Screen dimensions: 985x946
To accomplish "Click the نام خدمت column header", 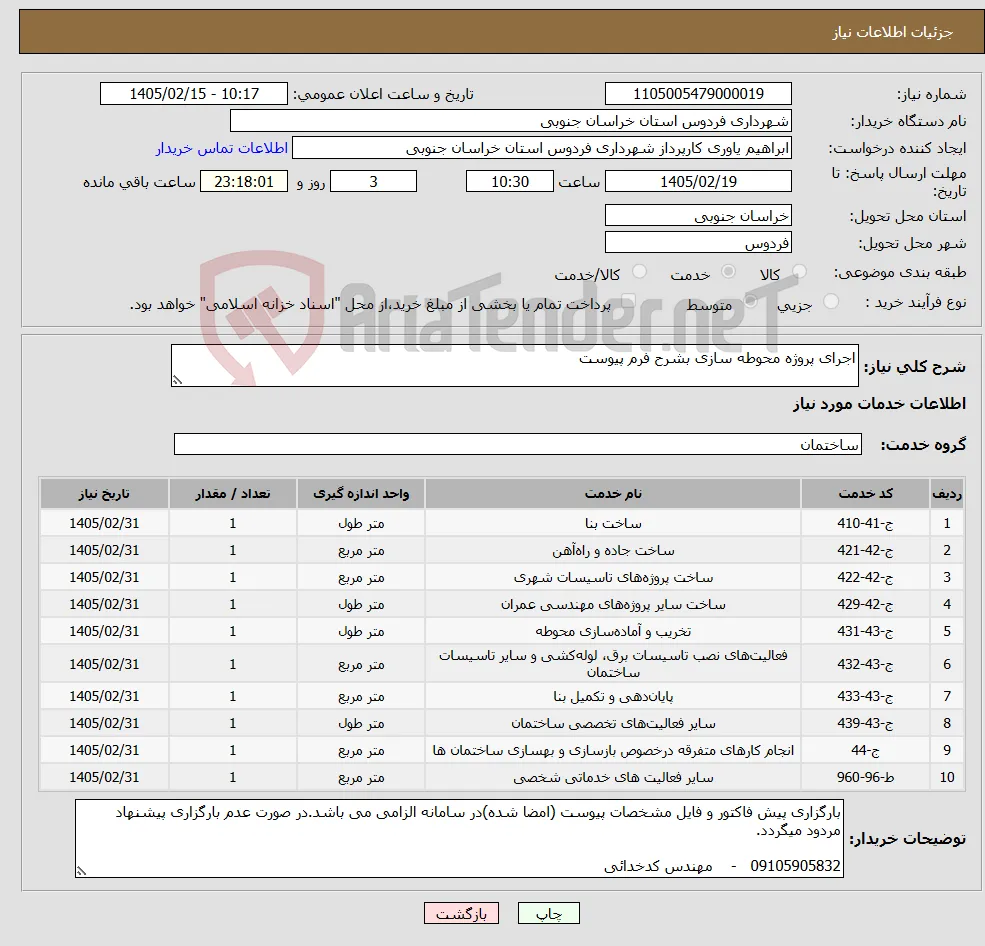I will [x=613, y=494].
